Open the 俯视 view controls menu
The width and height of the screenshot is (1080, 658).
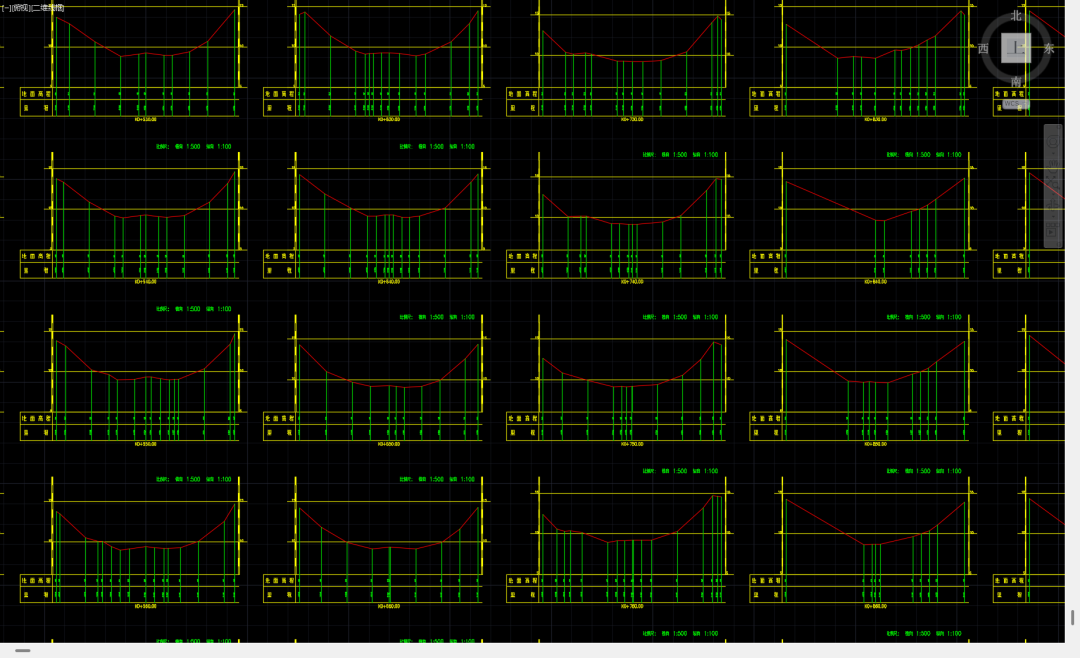[x=20, y=7]
